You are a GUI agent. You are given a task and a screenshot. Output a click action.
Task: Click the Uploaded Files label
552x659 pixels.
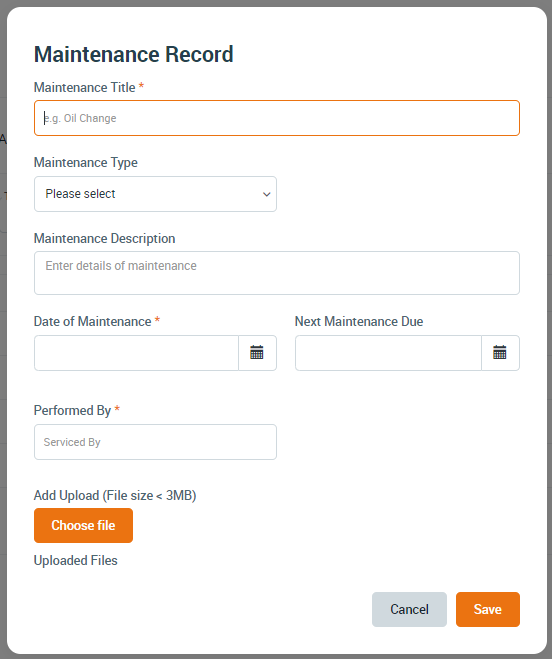point(76,561)
